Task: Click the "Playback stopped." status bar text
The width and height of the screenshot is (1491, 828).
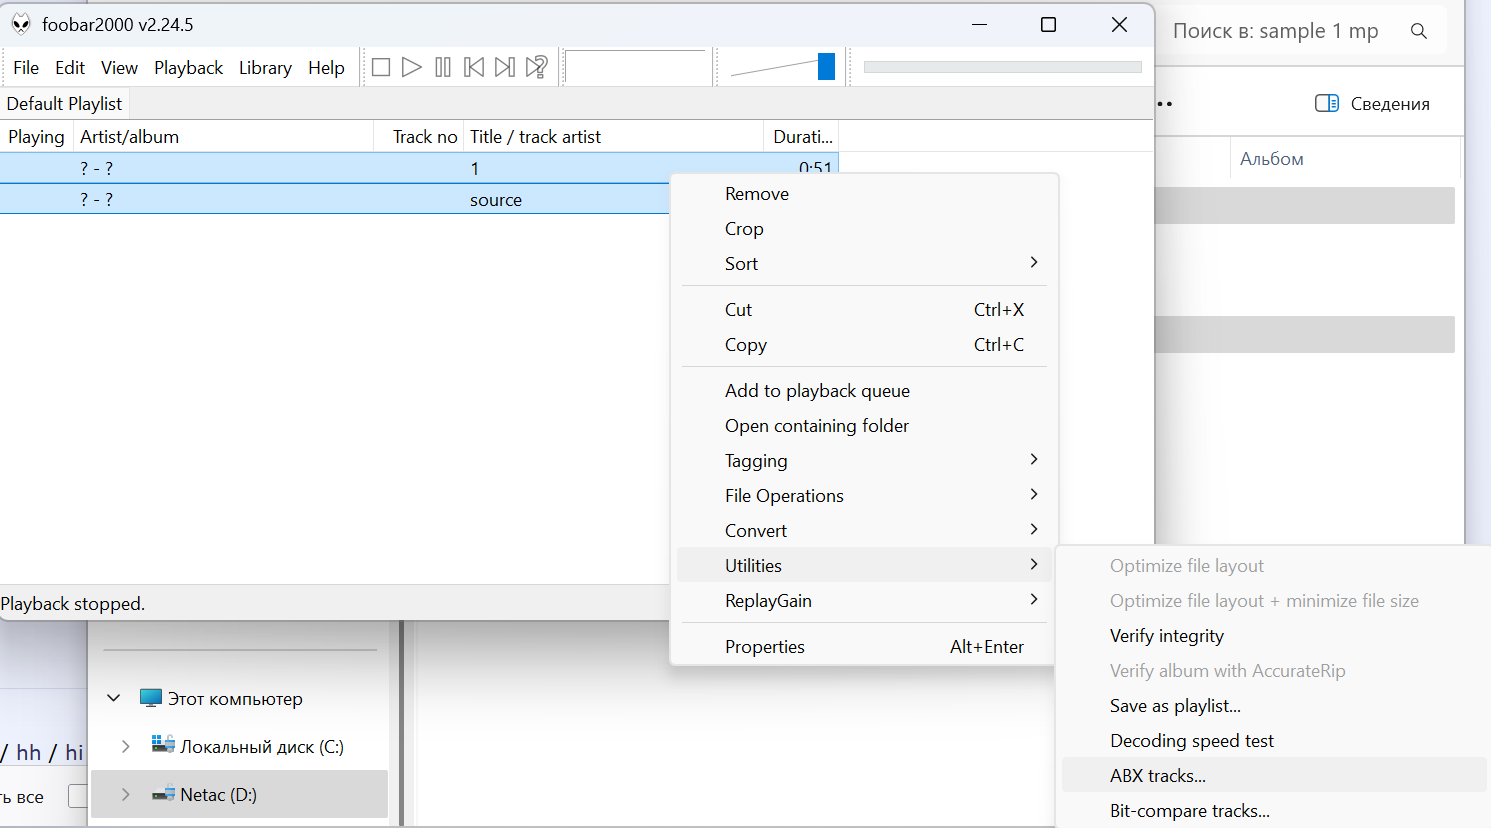Action: 73,604
